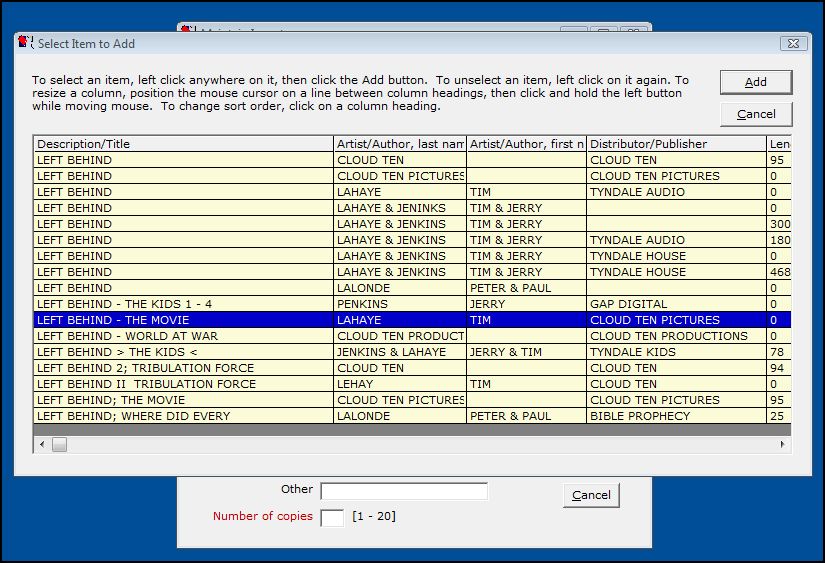Click the PENKINS author cell
825x563 pixels.
400,304
